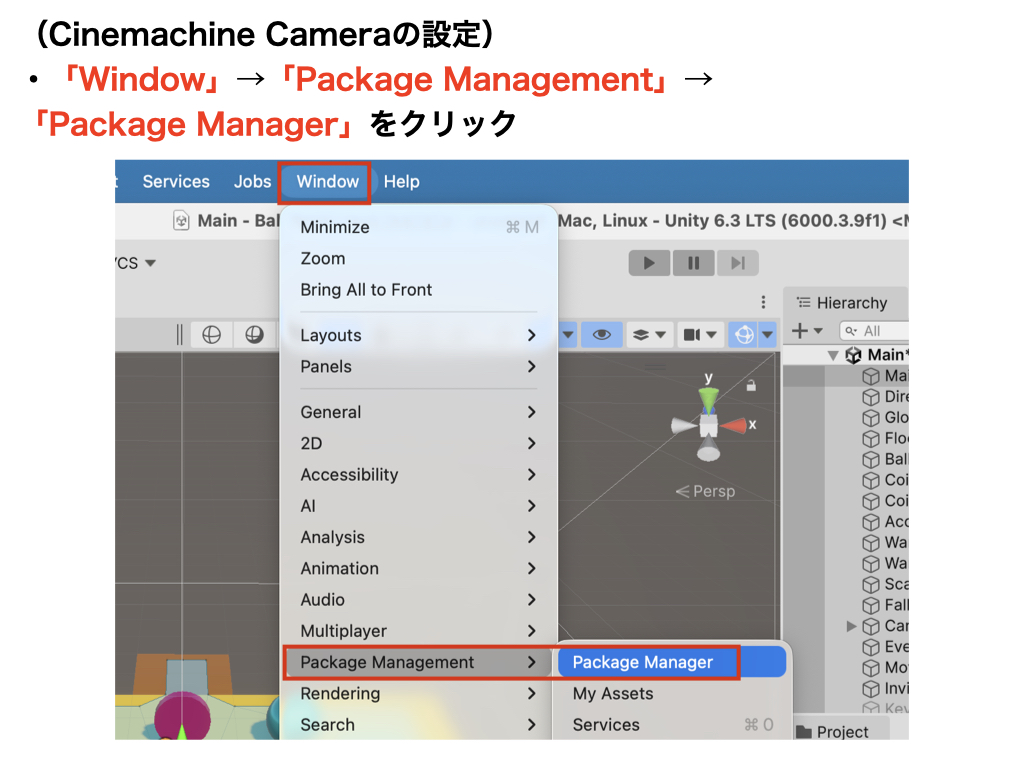This screenshot has width=1024, height=768.
Task: Click the wireframe shading mode icon
Action: 211,335
